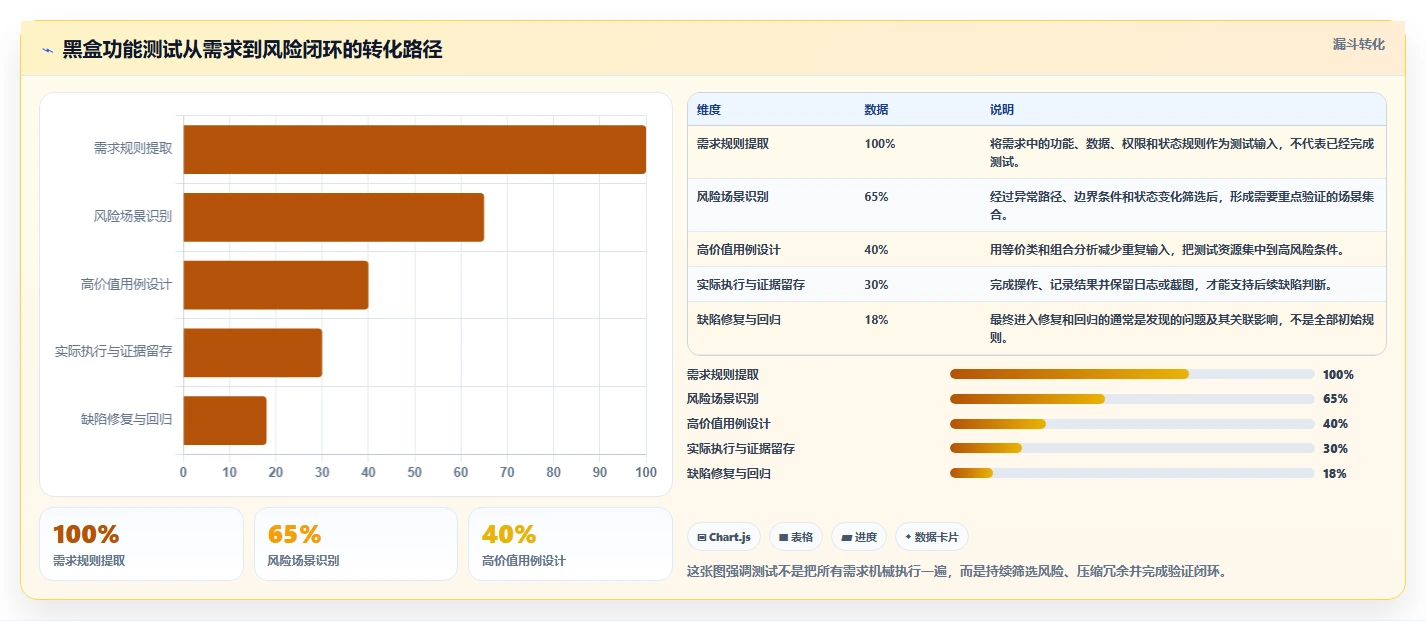This screenshot has height=621, width=1426.
Task: Click the 65% 风险场景识别 data card
Action: (x=356, y=544)
